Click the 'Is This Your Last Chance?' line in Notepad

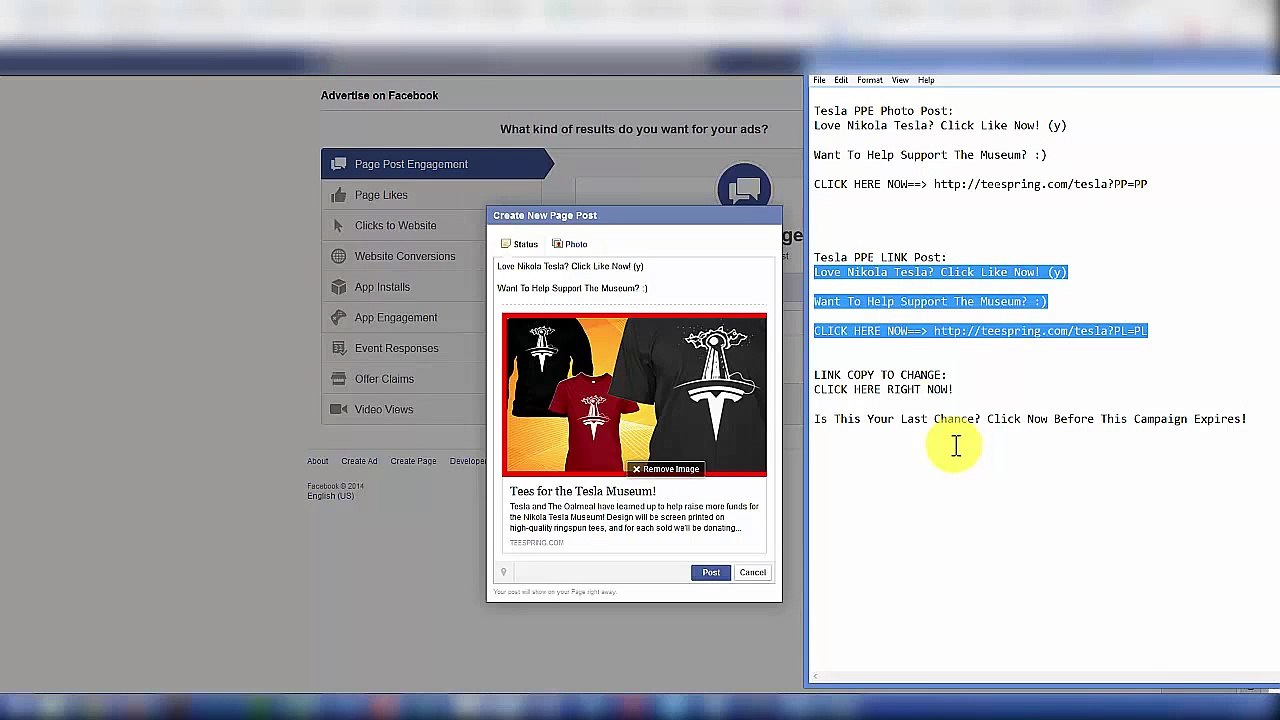click(x=1030, y=419)
